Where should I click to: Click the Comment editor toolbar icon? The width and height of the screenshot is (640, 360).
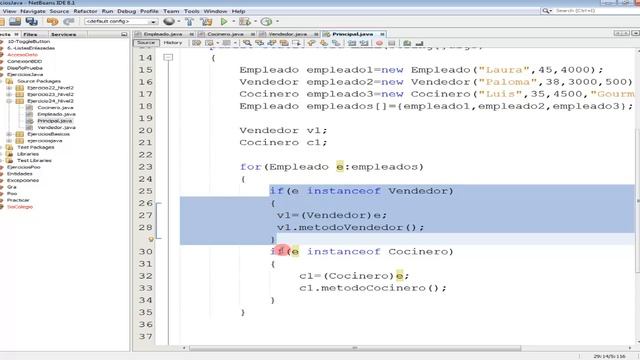click(x=407, y=43)
